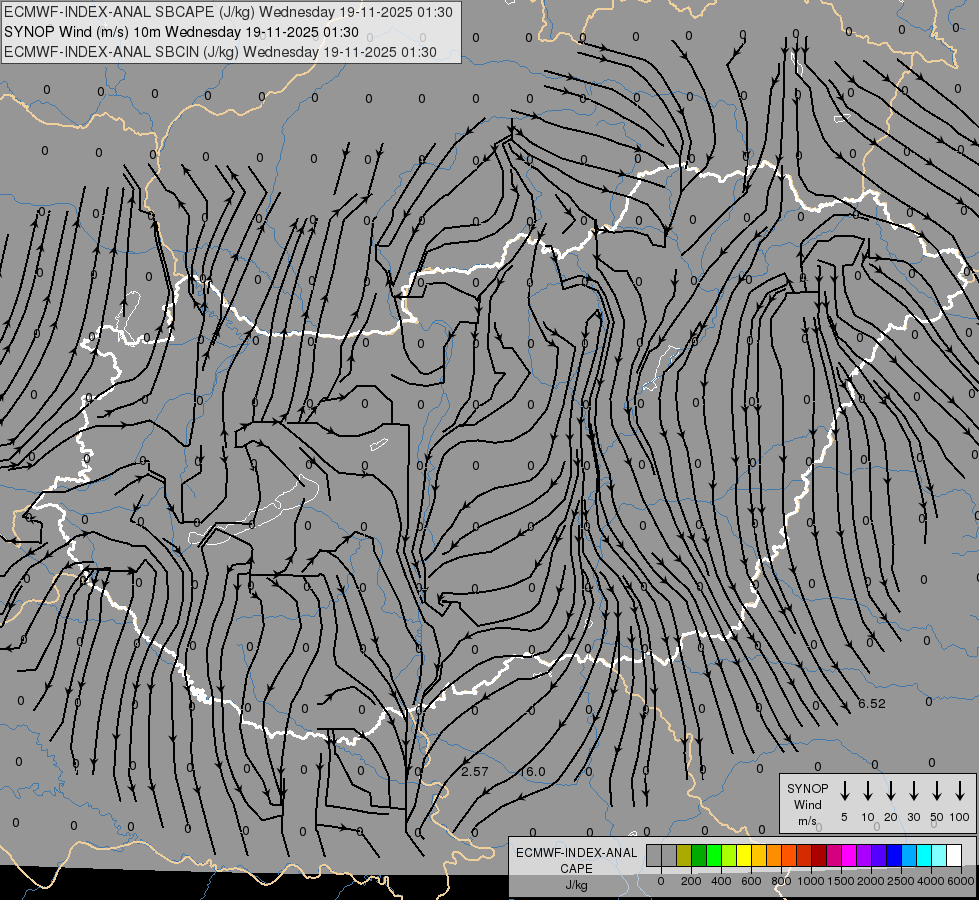Image resolution: width=979 pixels, height=900 pixels.
Task: Pick the pure yellow CAPE legend swatch
Action: click(744, 855)
